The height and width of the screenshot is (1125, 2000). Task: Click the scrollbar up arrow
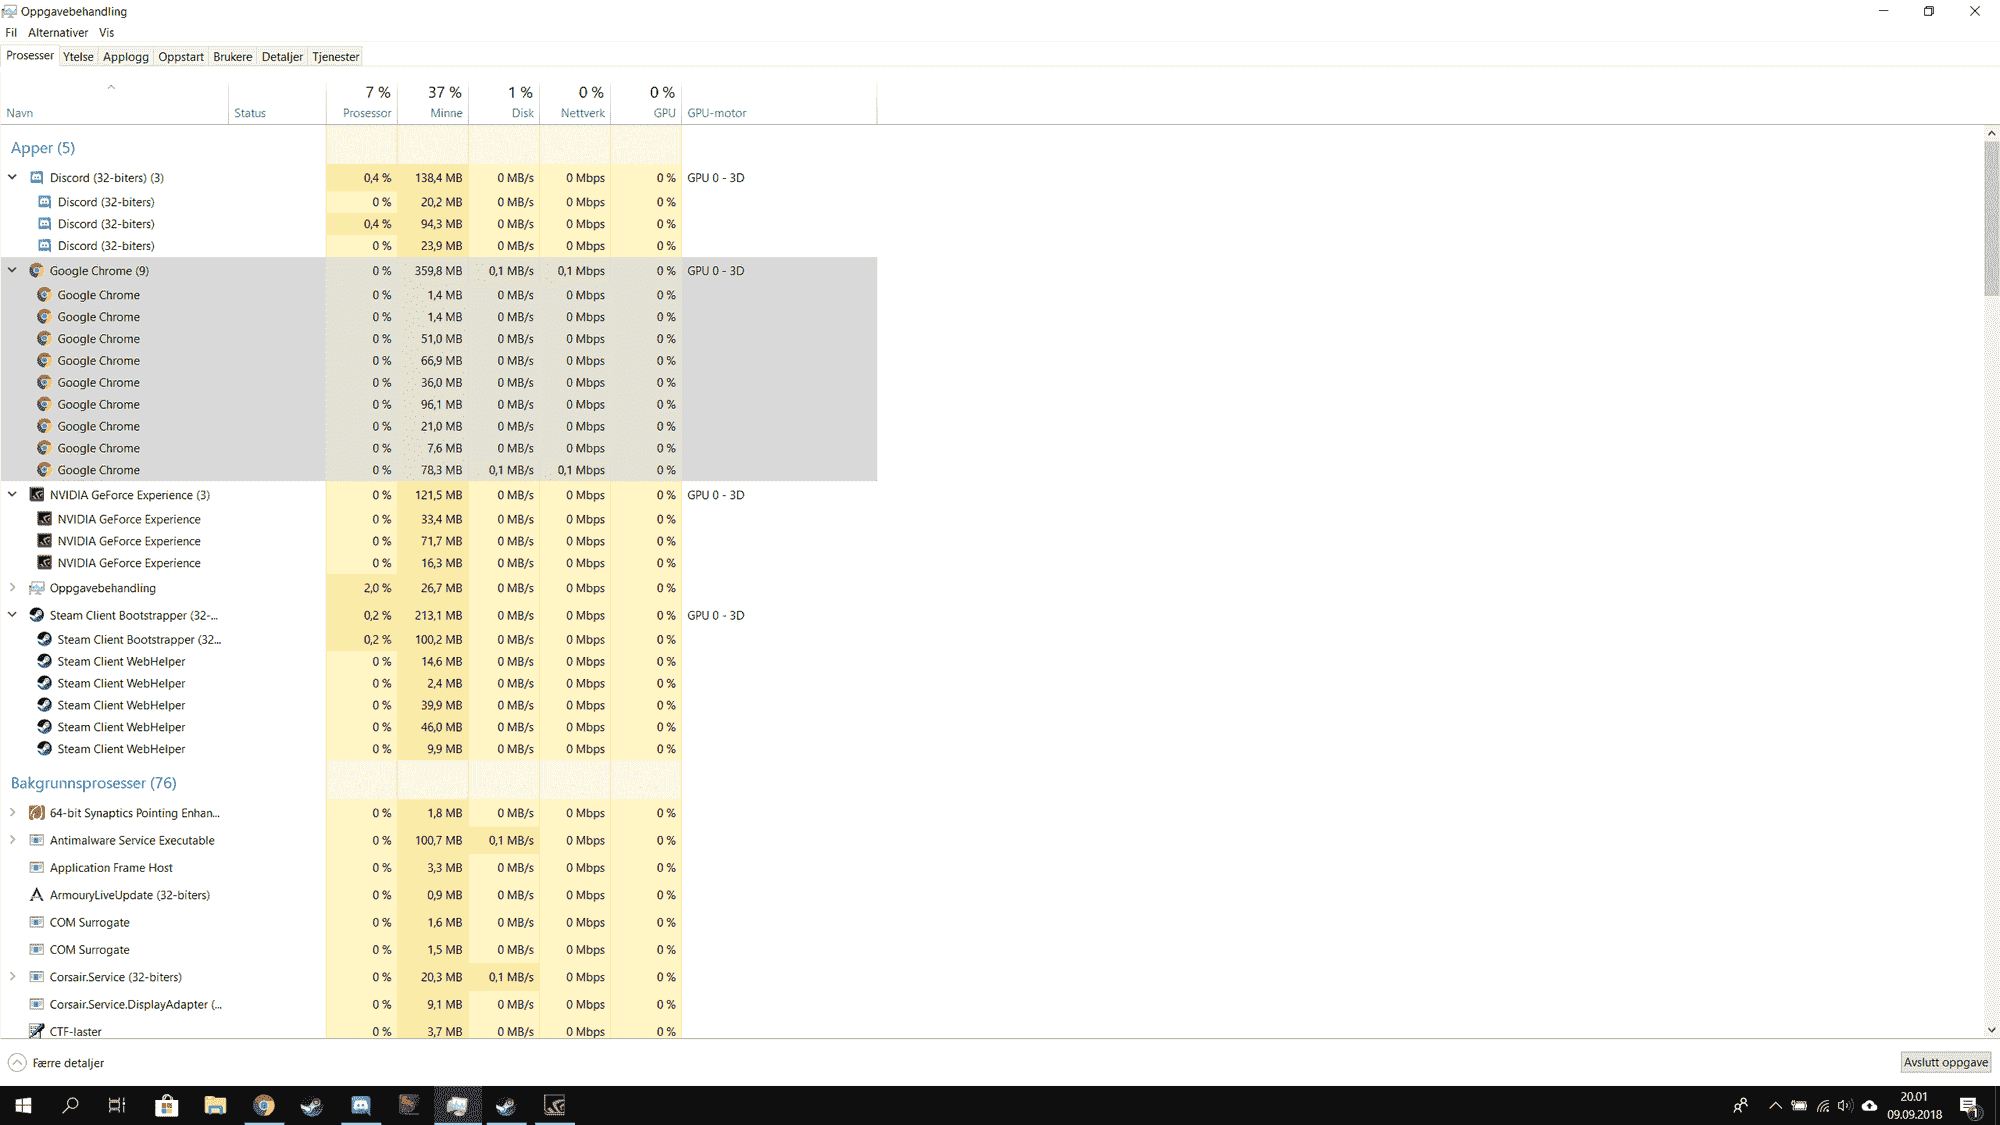pyautogui.click(x=1991, y=133)
